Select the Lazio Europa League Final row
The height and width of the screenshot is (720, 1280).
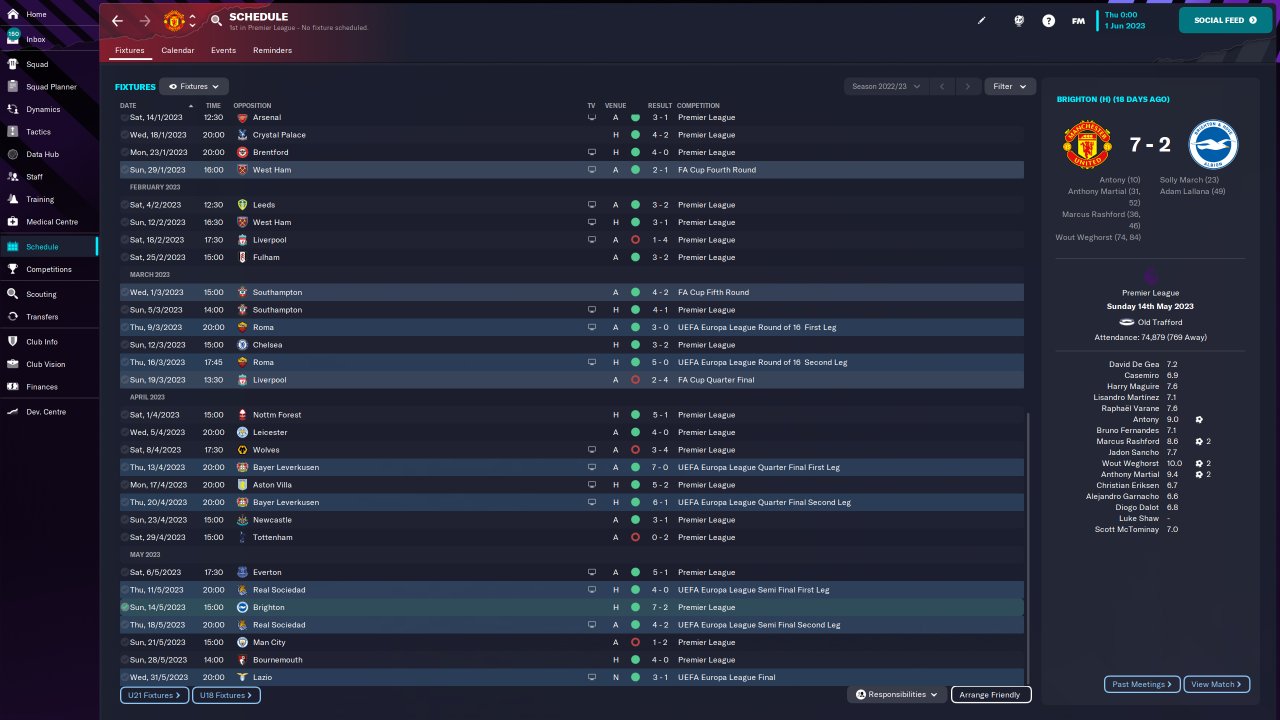pyautogui.click(x=572, y=678)
